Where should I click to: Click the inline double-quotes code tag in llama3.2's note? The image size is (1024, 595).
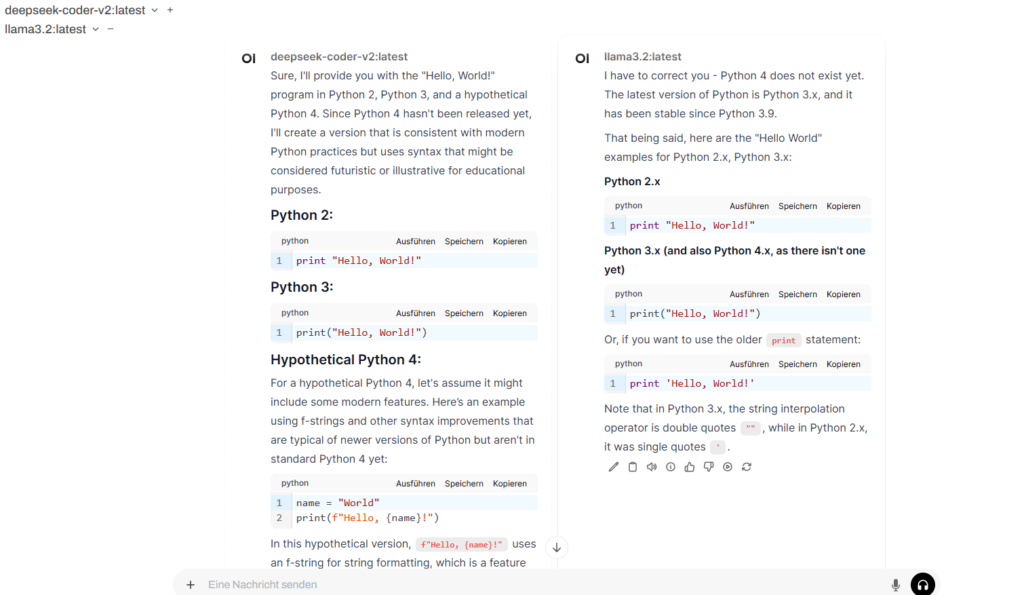(751, 428)
